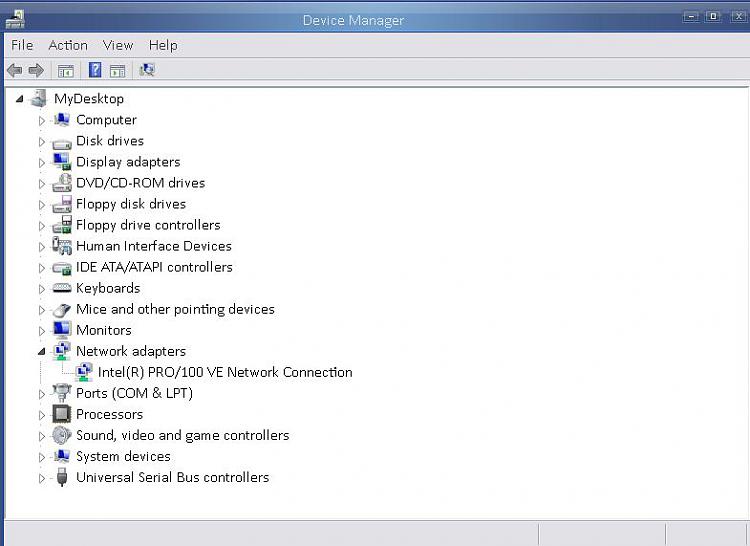Click the Universal Serial Bus controllers icon
This screenshot has width=750, height=546.
(x=62, y=477)
